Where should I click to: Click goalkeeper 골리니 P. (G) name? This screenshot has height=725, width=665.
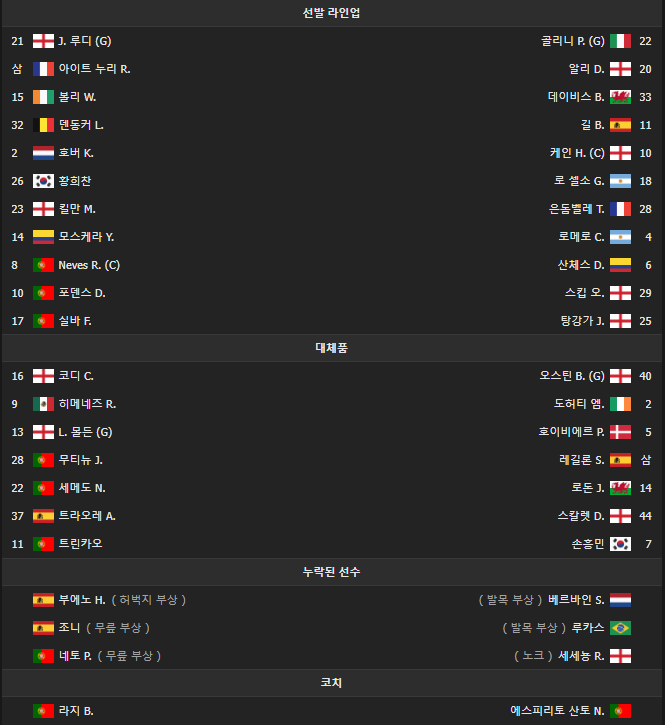click(x=572, y=41)
